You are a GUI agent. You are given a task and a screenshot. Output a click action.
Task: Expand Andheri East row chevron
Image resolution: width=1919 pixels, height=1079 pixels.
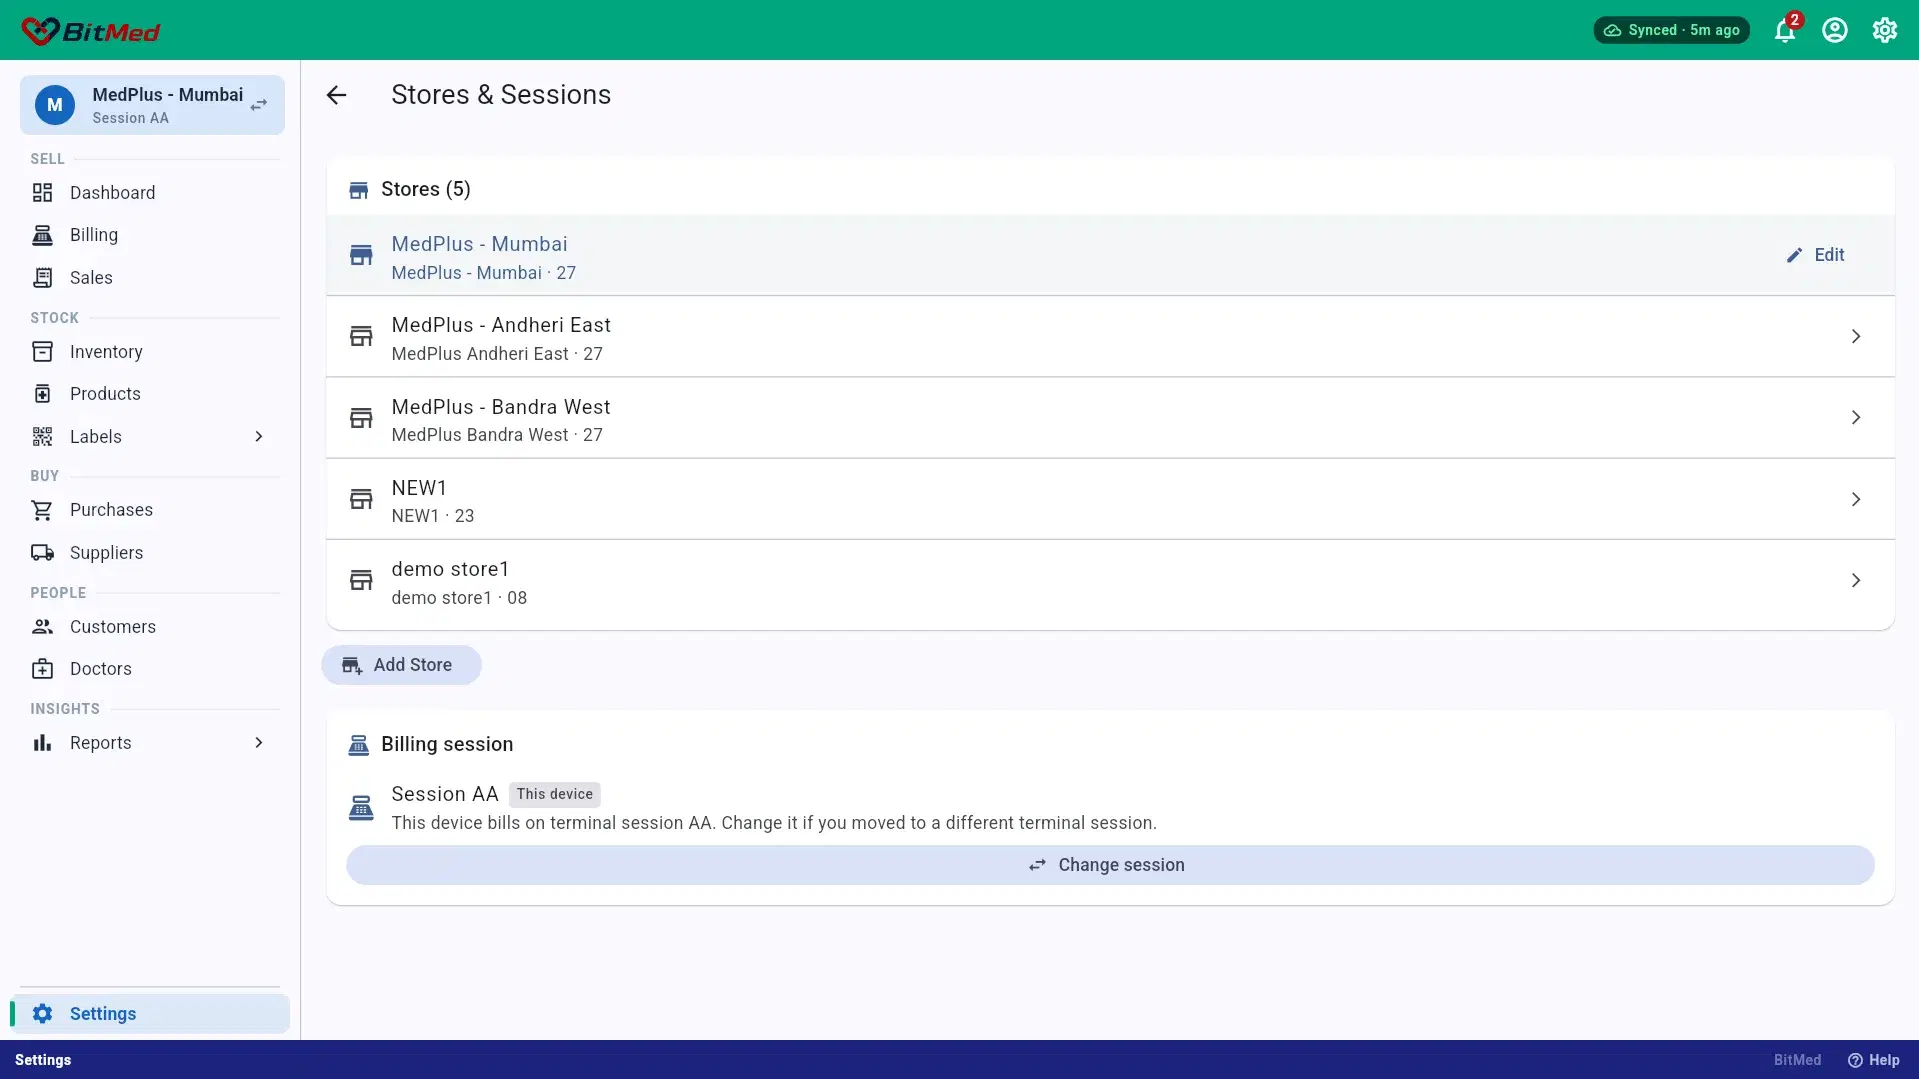tap(1856, 337)
